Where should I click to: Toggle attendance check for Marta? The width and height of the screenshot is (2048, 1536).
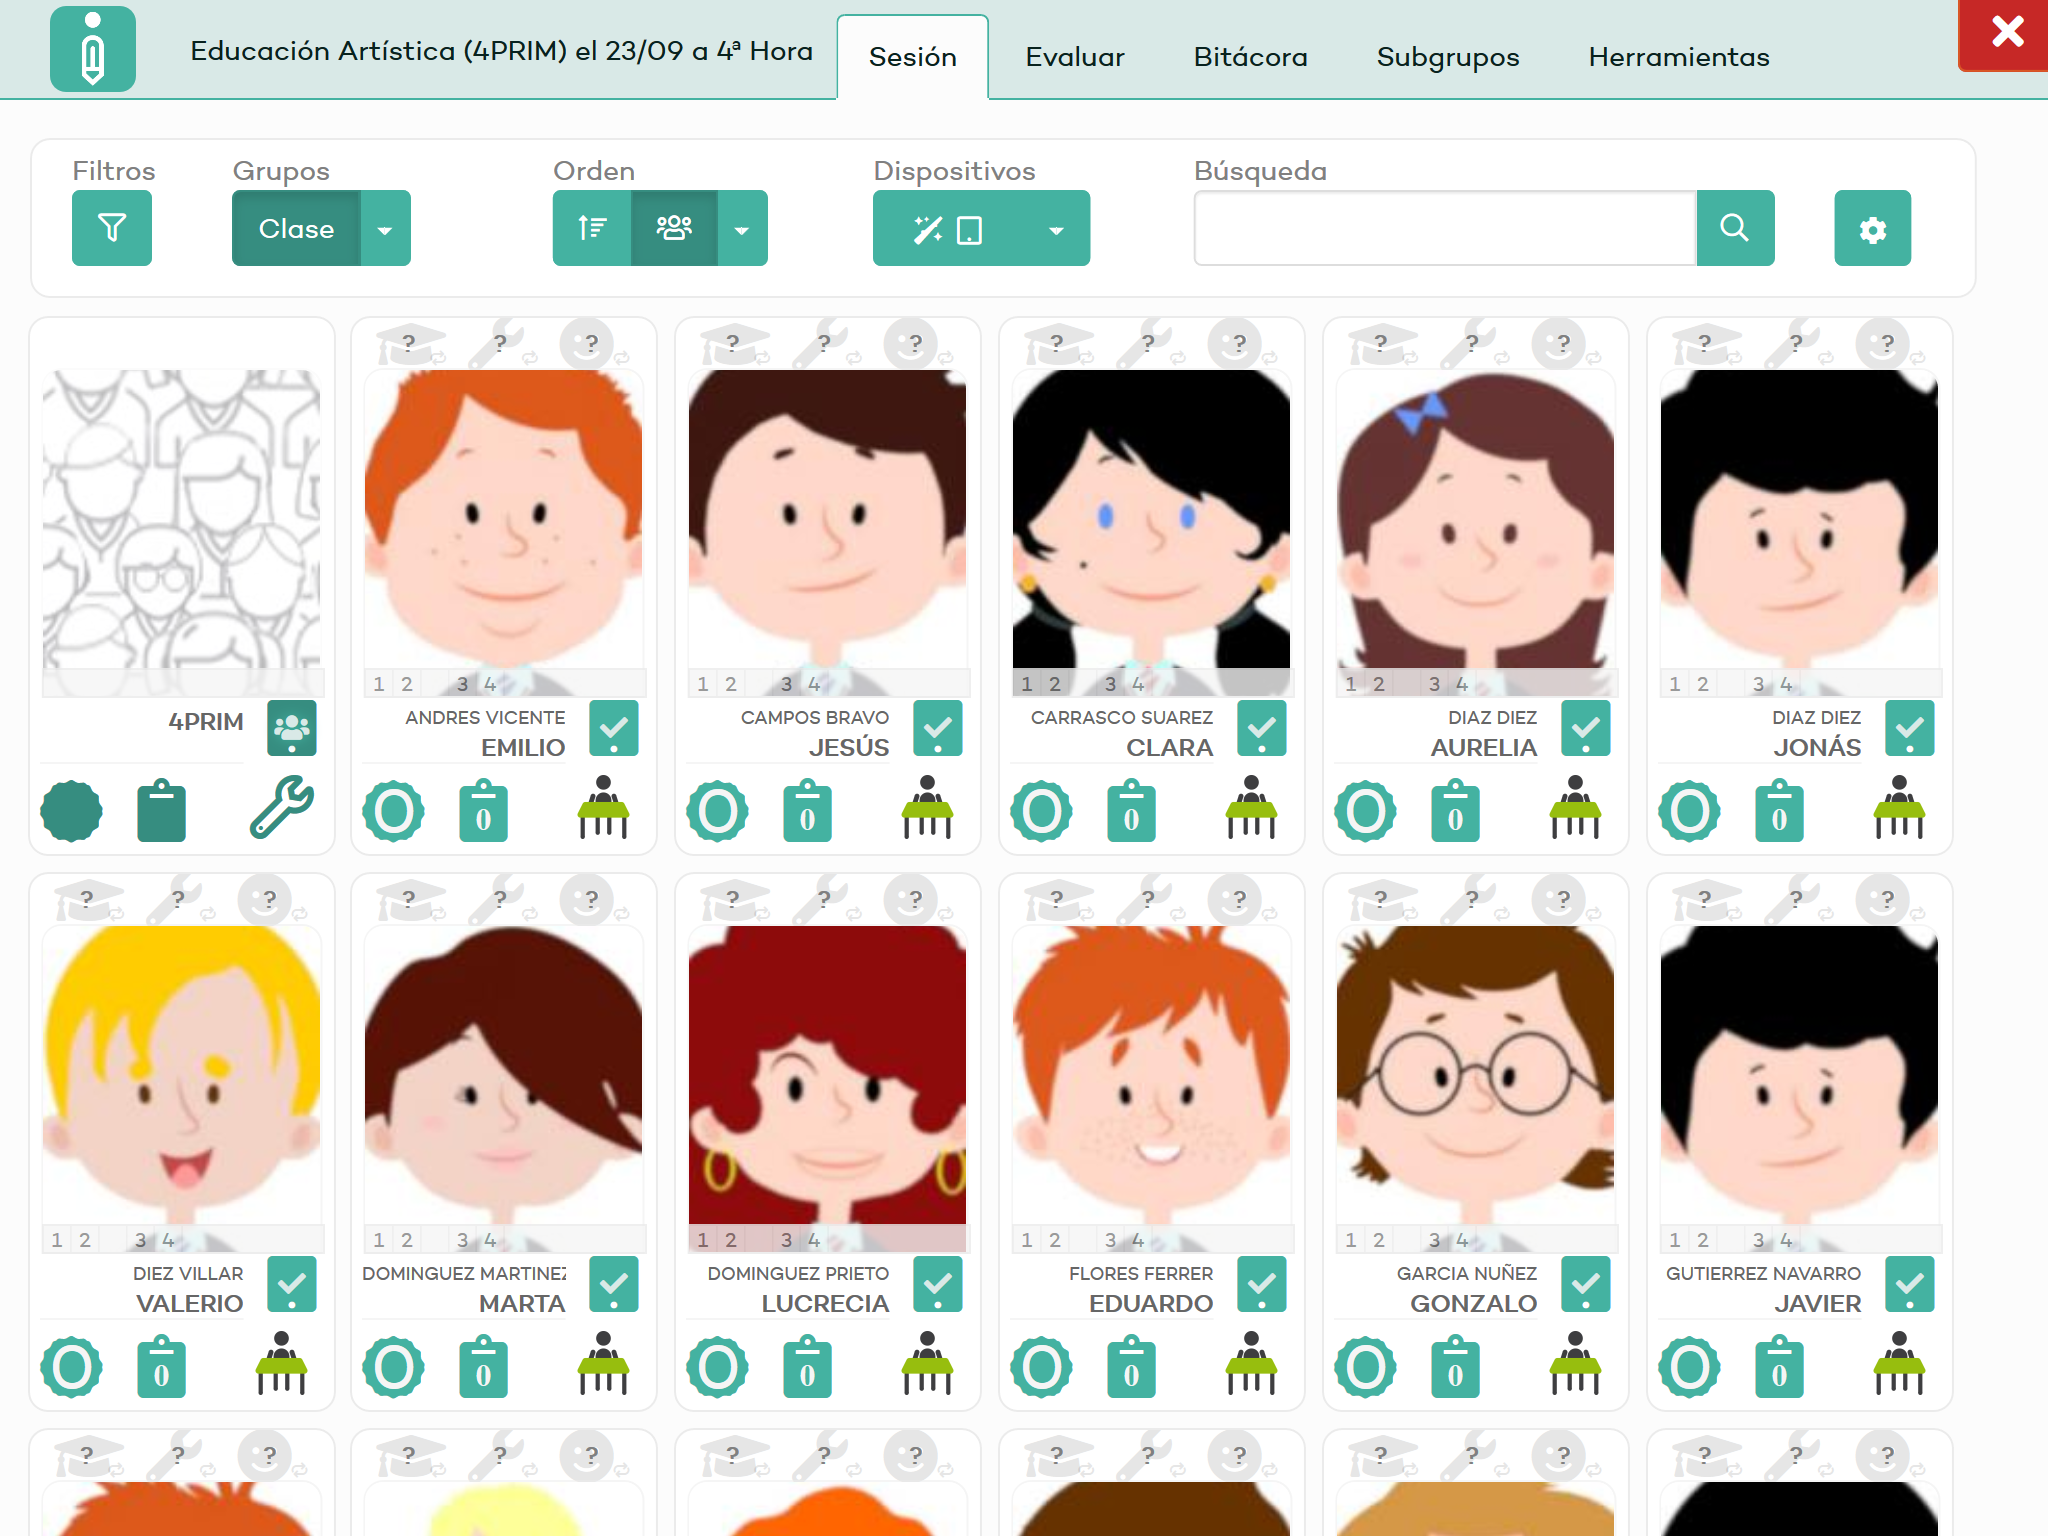[614, 1284]
